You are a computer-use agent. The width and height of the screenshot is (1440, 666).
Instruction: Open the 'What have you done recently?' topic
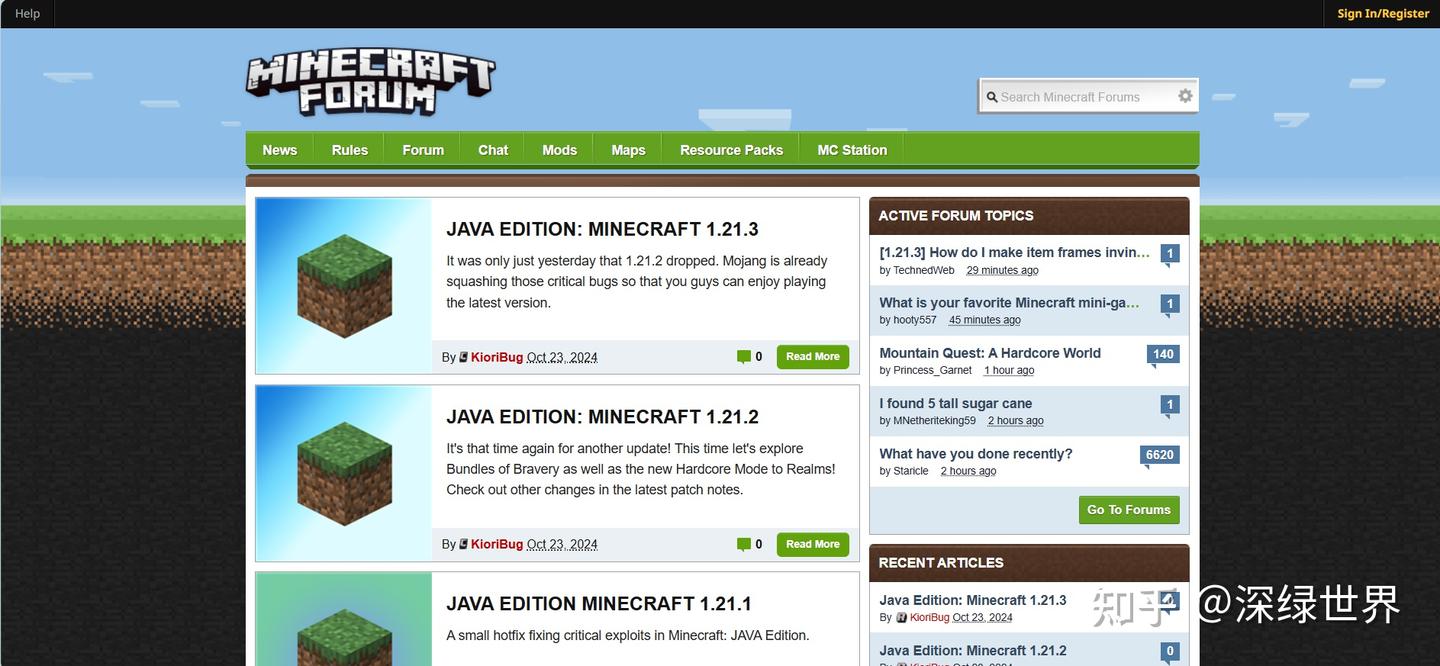975,453
